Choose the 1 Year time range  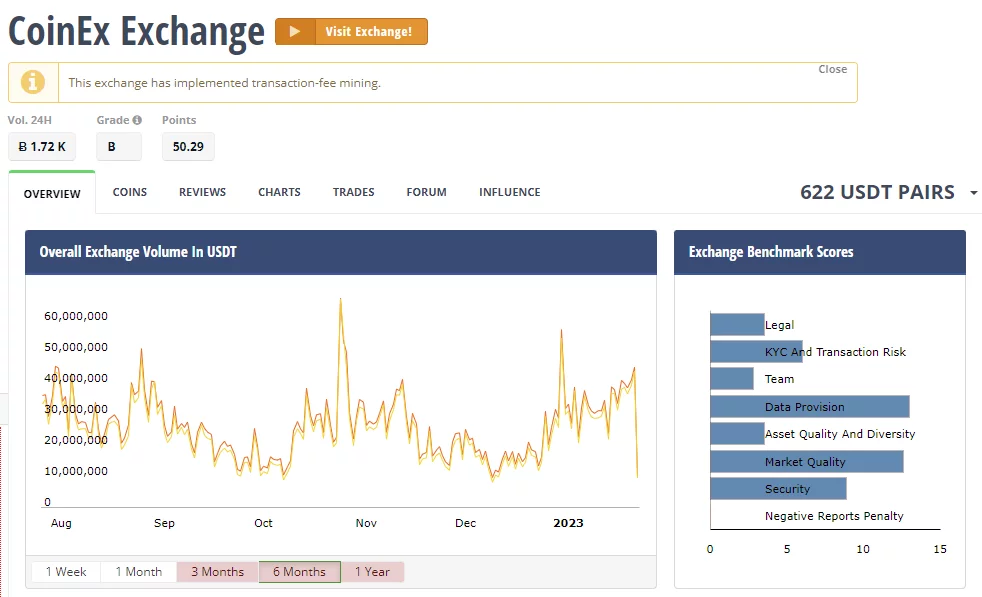pyautogui.click(x=372, y=572)
